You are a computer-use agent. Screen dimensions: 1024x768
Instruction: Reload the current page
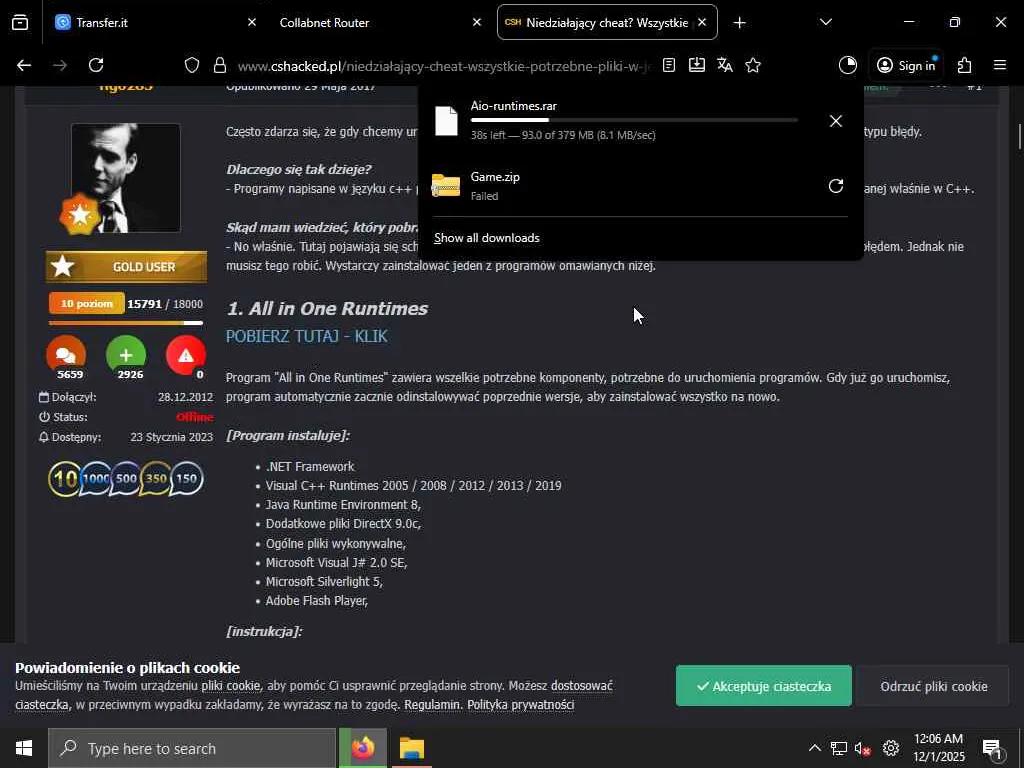point(96,65)
